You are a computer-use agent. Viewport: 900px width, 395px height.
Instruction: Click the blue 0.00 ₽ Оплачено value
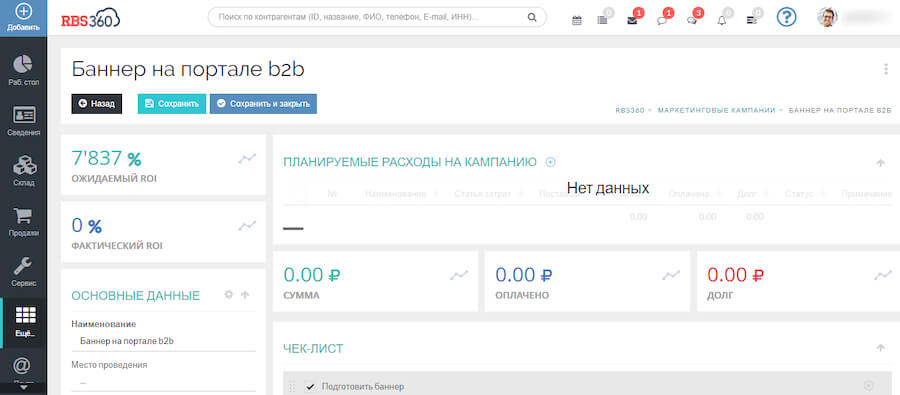pos(523,275)
